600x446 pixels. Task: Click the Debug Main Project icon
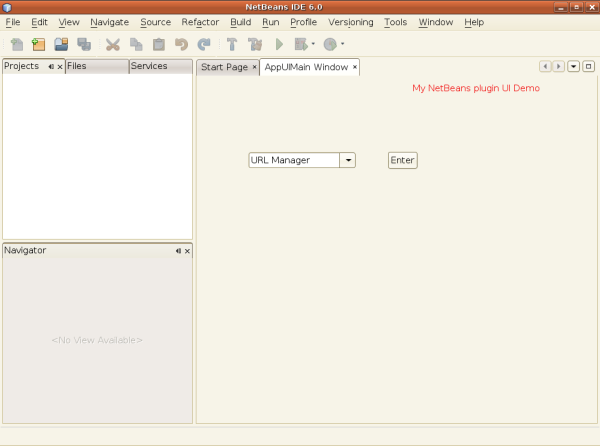[301, 44]
